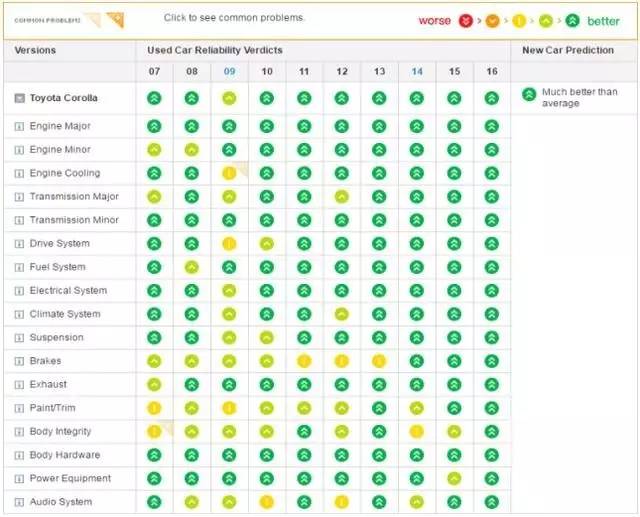Click the orange rating legend swatch
The height and width of the screenshot is (517, 640).
pyautogui.click(x=492, y=20)
